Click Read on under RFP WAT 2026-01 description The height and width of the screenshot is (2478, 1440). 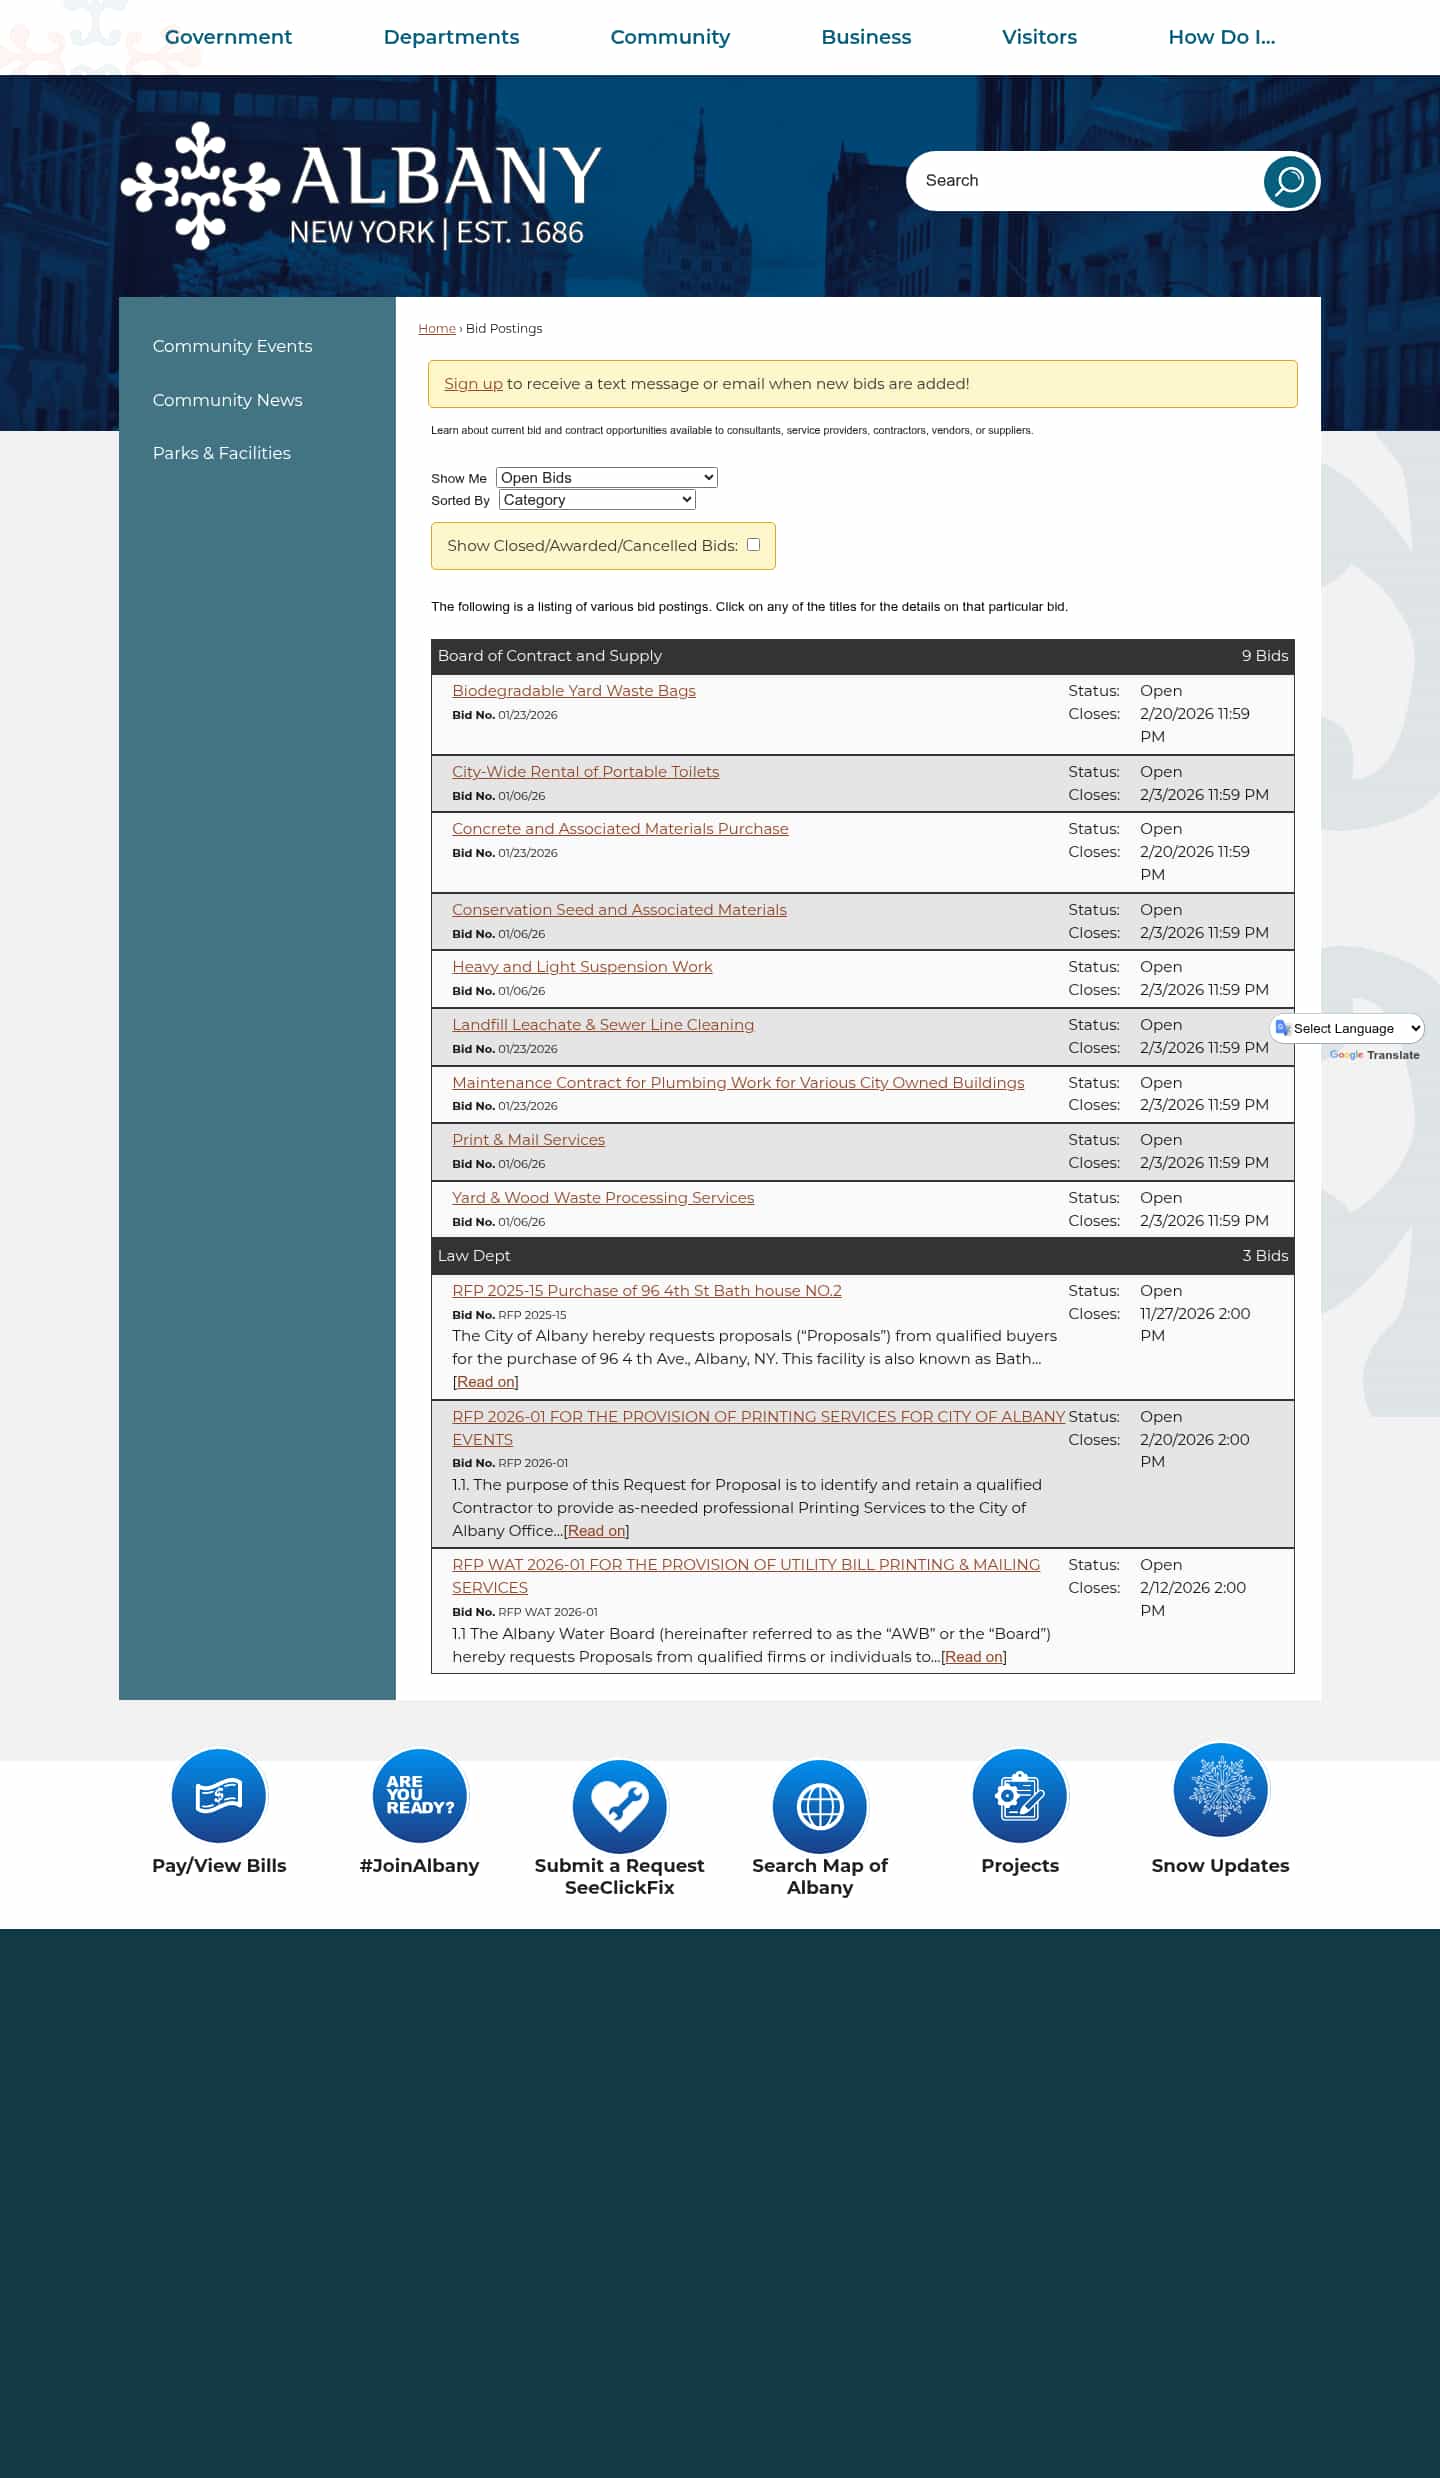tap(973, 1657)
